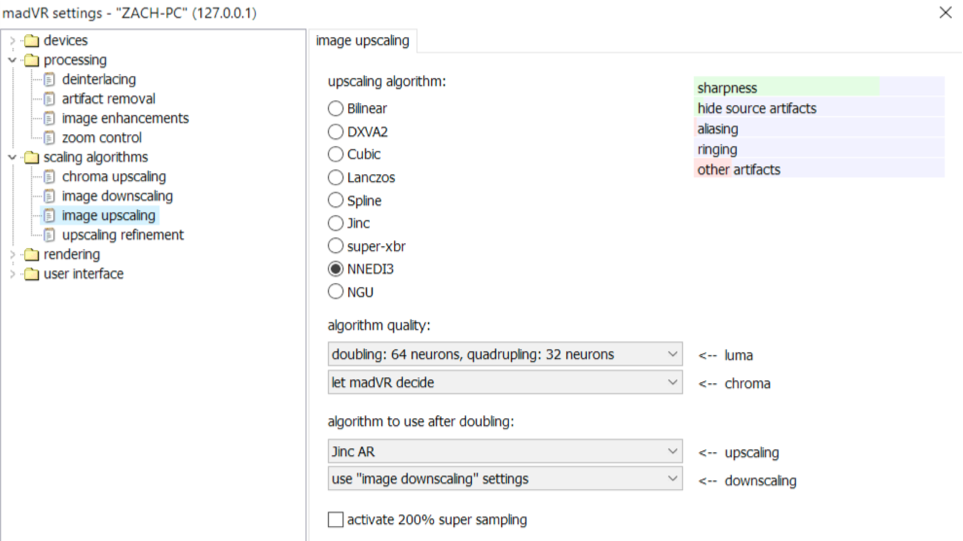Close the madVR settings window
This screenshot has width=963, height=541.
(945, 12)
